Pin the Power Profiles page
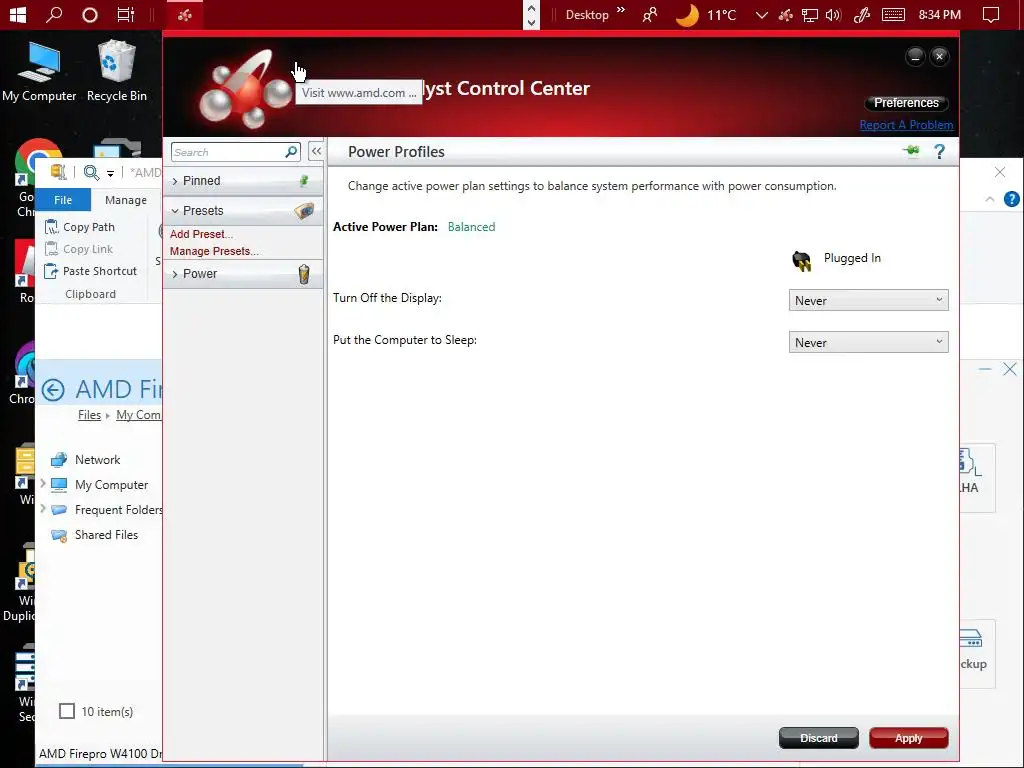 pos(912,152)
